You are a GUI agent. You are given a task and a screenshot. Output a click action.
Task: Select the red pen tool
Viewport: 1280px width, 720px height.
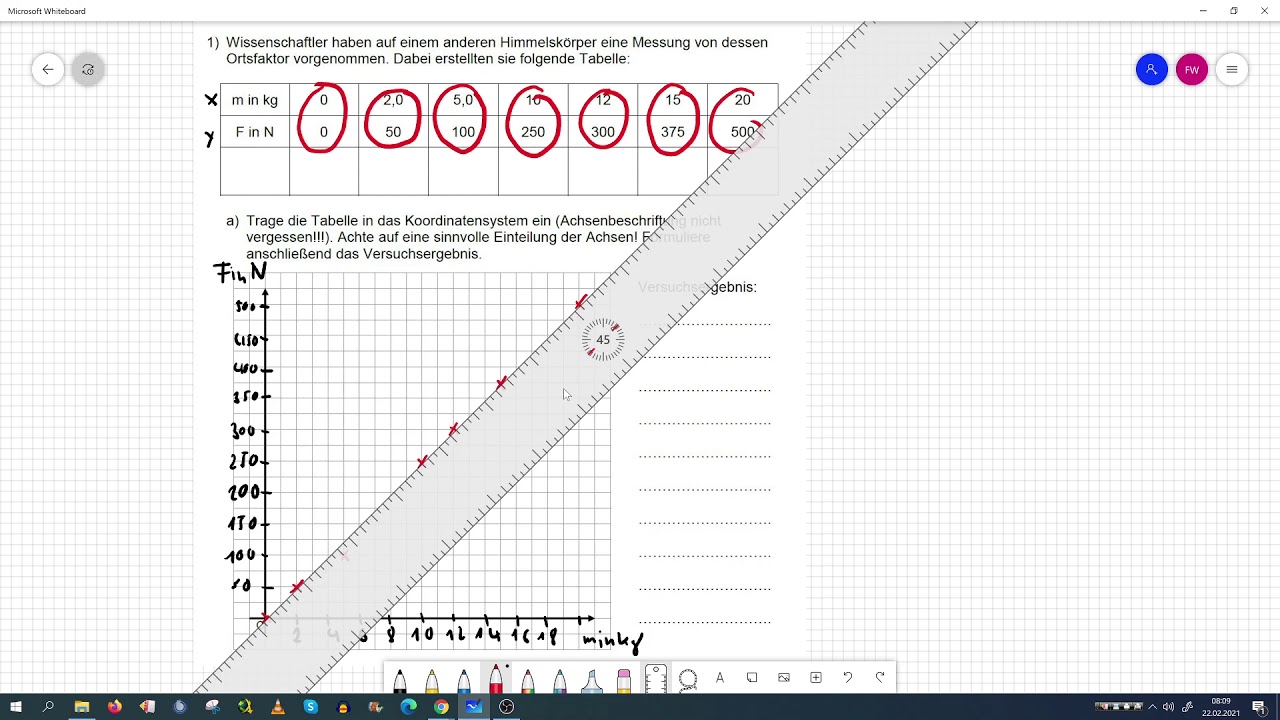(496, 679)
